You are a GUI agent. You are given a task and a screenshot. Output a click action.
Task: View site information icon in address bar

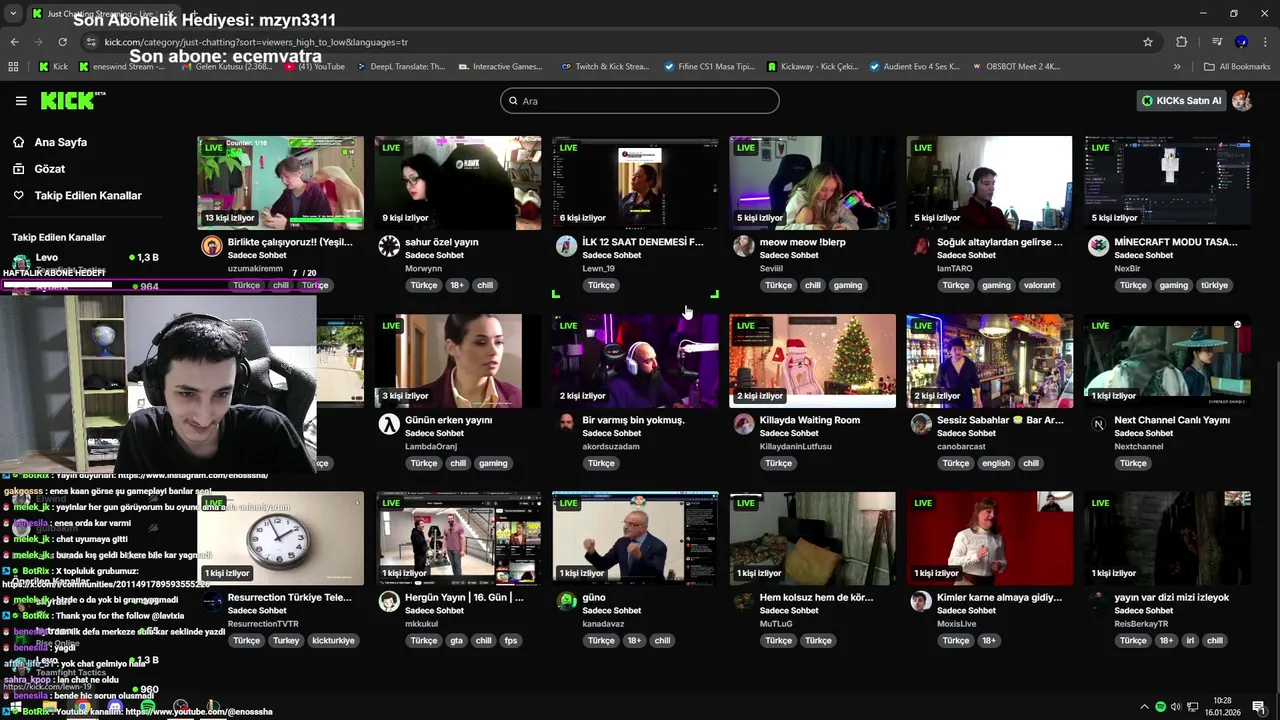tap(91, 42)
